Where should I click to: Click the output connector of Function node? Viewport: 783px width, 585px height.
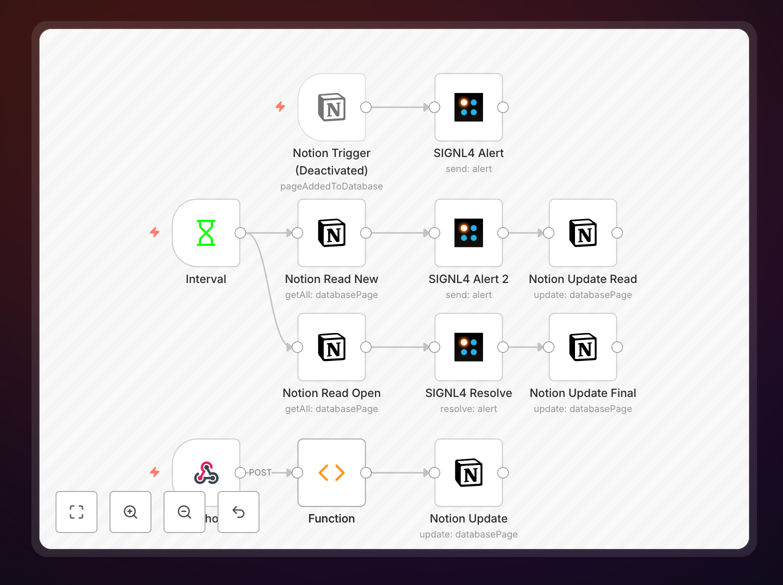(366, 473)
